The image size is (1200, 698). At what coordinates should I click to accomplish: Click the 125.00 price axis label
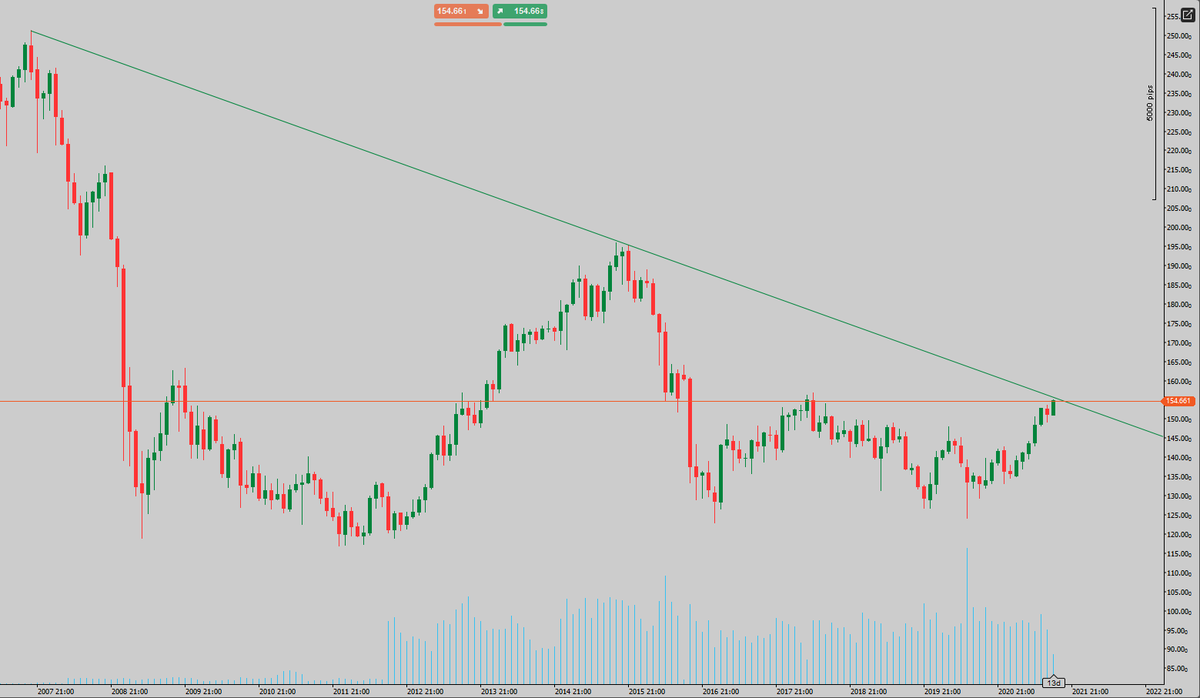pos(1180,516)
